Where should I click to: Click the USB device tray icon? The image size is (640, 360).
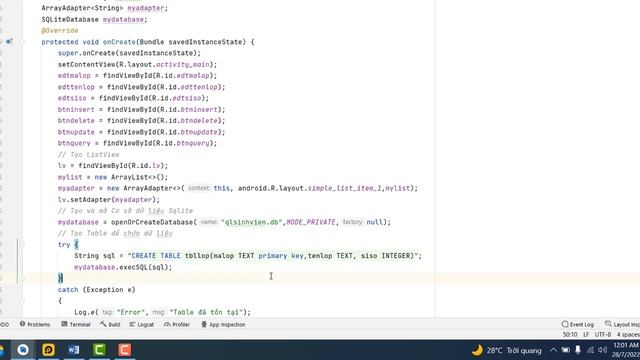(x=578, y=350)
